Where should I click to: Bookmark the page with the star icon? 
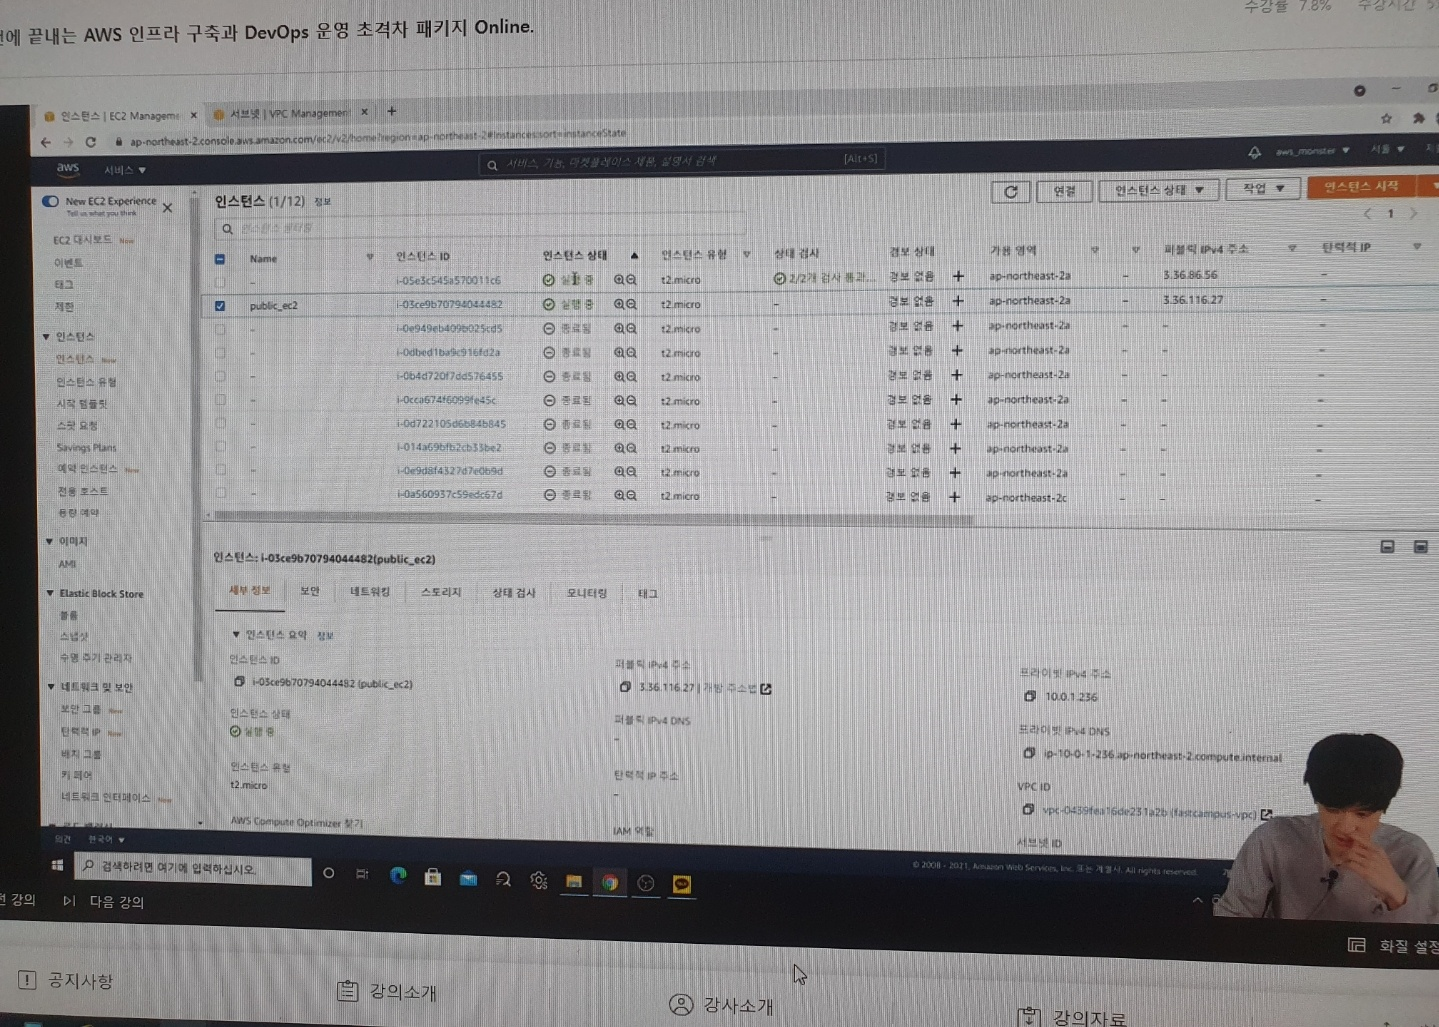1386,118
